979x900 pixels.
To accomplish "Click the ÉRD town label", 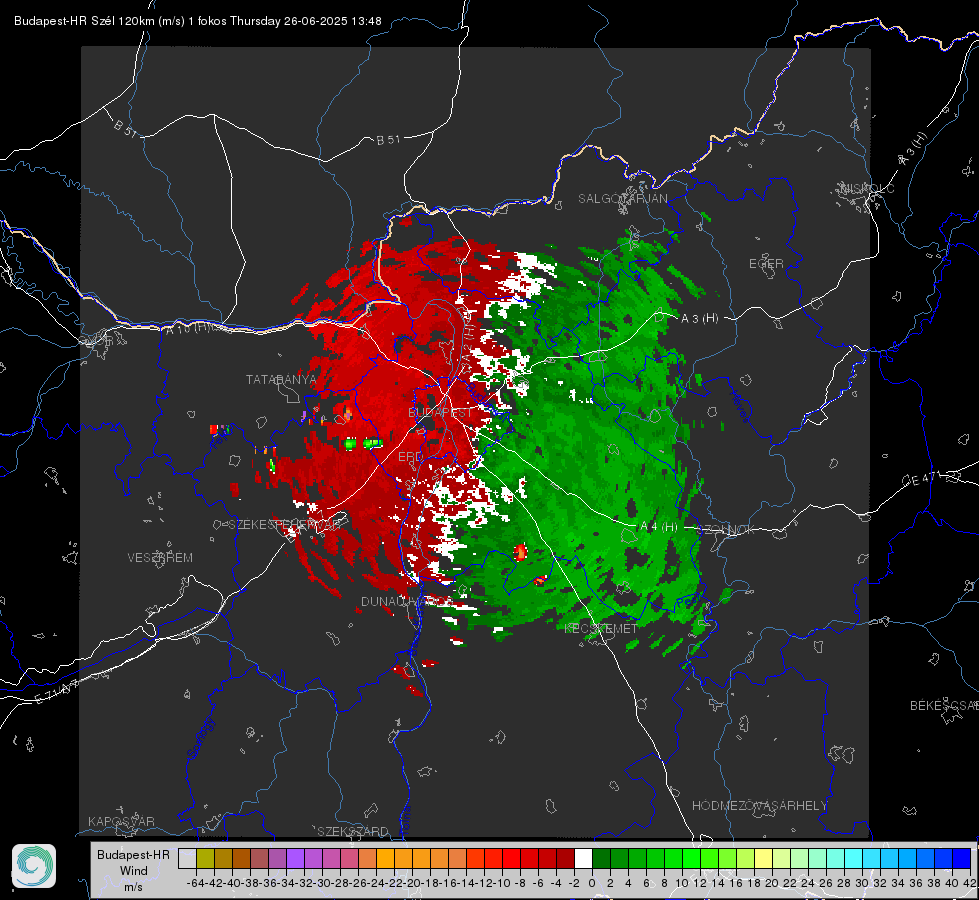I will 410,457.
